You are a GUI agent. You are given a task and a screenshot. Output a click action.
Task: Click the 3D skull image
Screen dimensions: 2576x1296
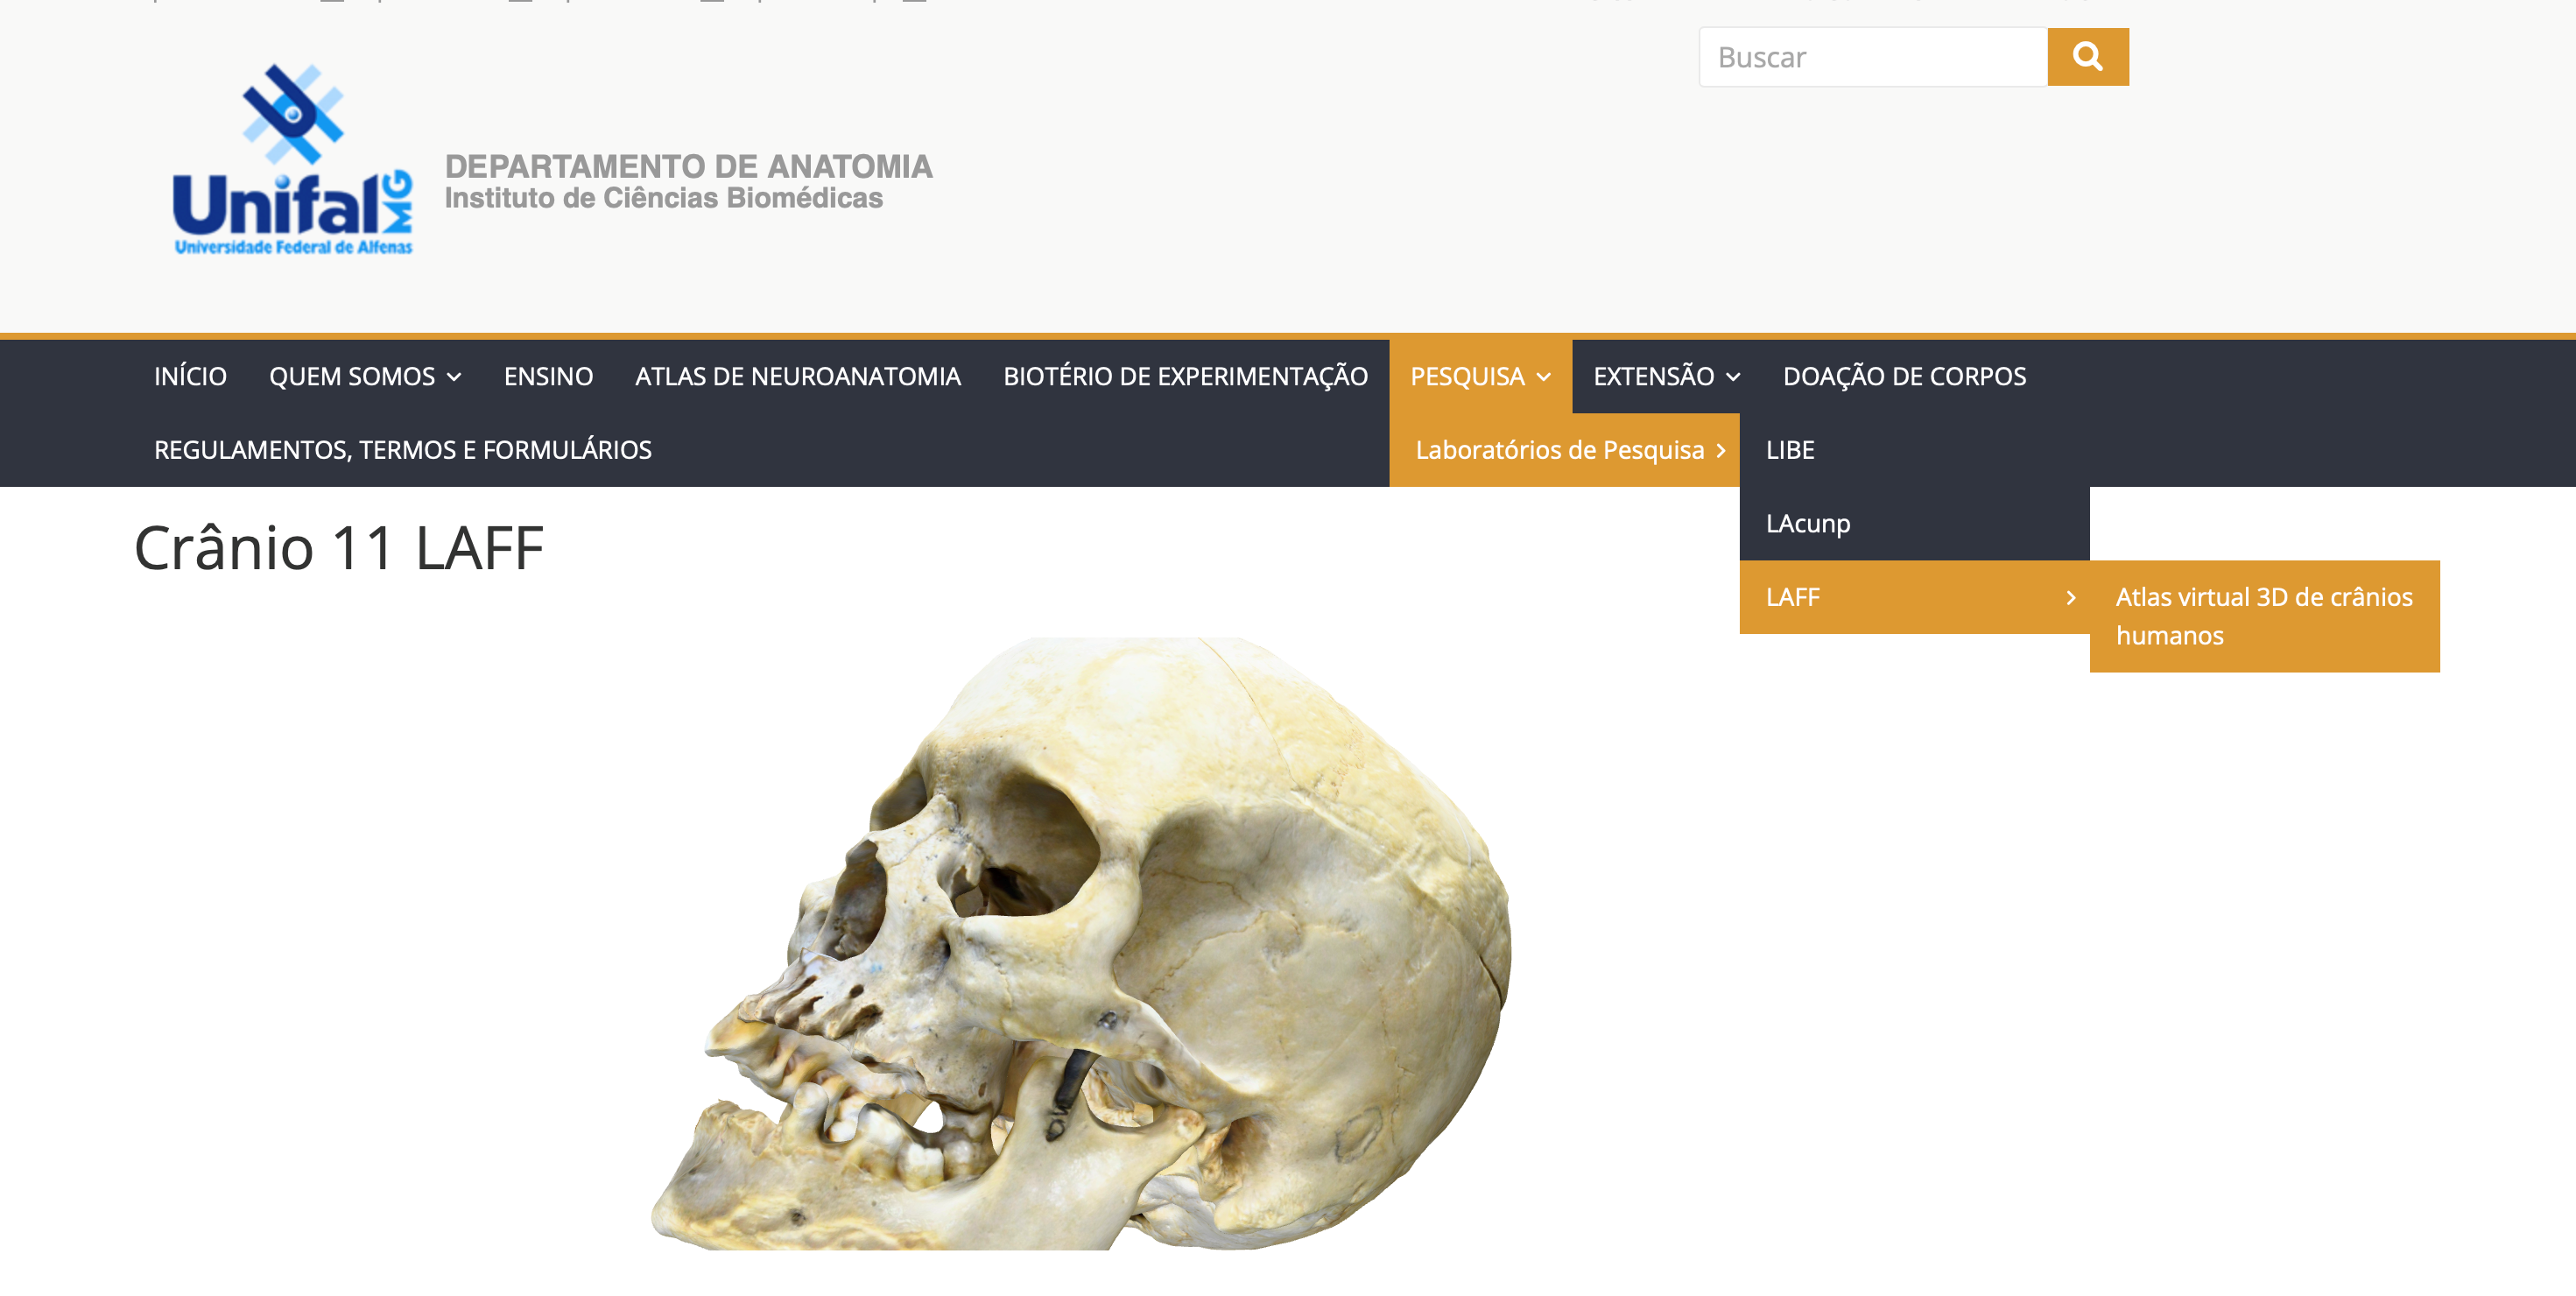tap(1081, 944)
